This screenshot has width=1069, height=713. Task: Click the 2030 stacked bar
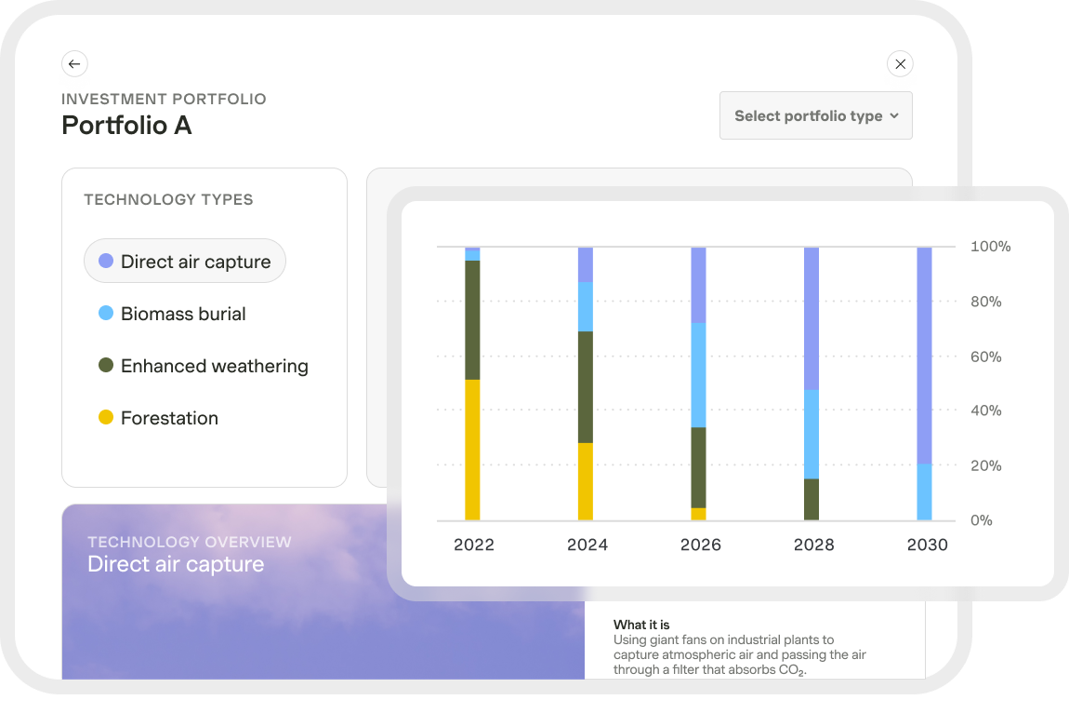point(924,384)
